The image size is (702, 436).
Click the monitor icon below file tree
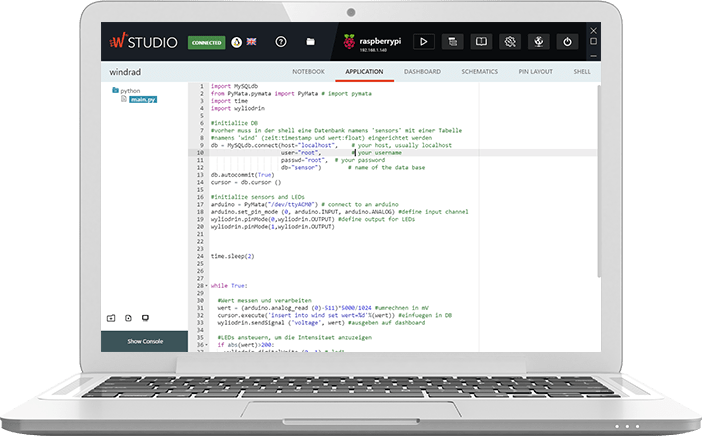click(145, 318)
